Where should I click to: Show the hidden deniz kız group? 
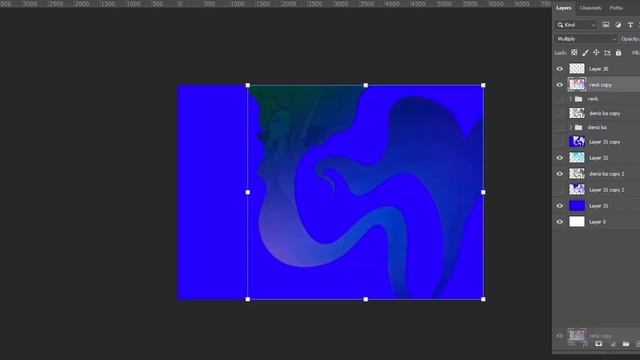coord(560,127)
